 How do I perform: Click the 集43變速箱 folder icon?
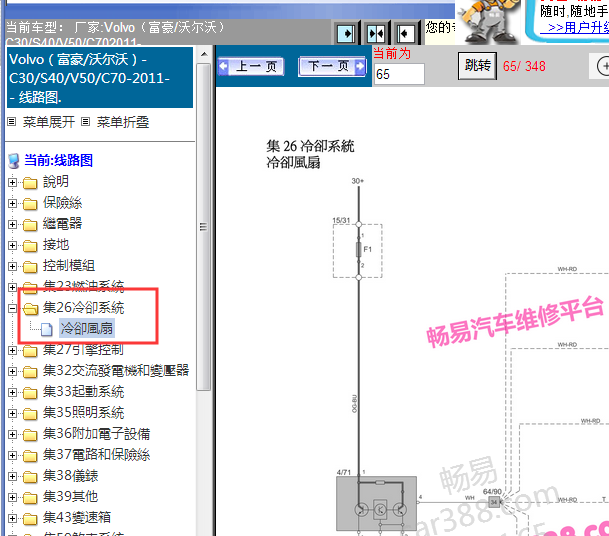point(30,519)
